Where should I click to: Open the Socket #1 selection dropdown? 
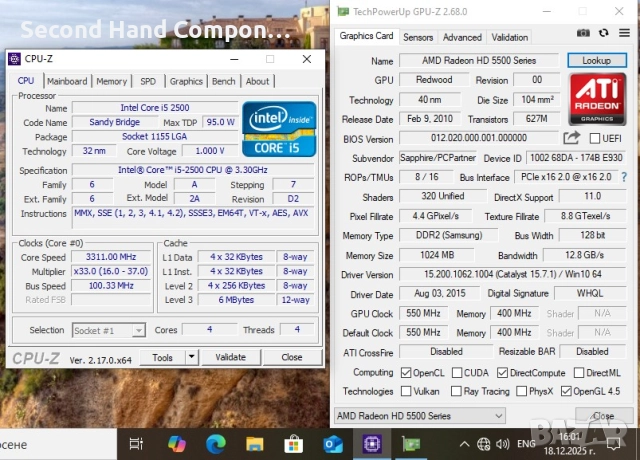tap(139, 330)
